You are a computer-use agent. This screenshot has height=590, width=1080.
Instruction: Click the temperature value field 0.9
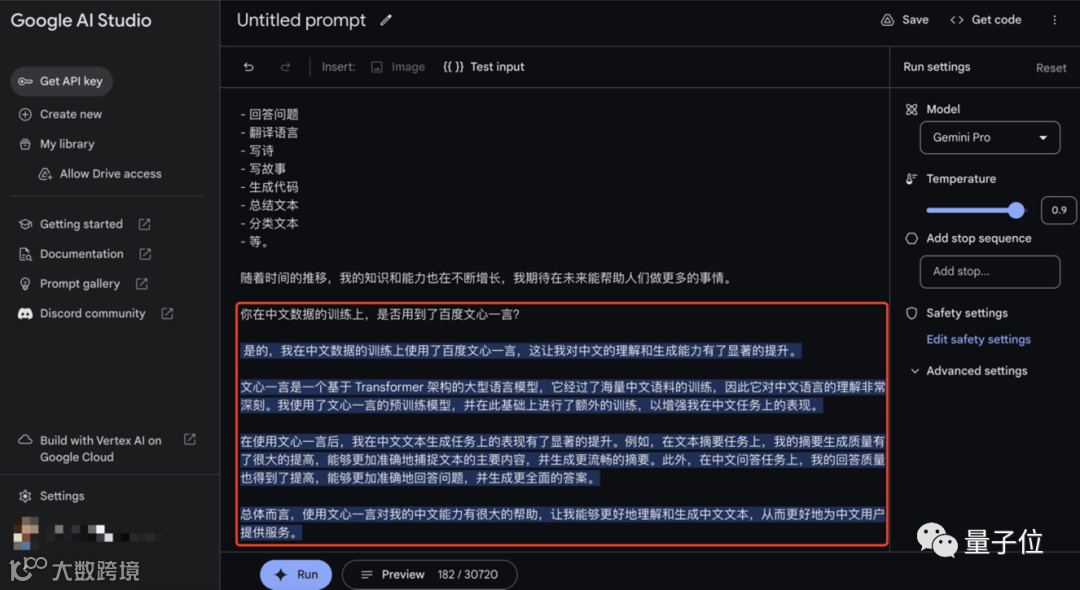1059,211
